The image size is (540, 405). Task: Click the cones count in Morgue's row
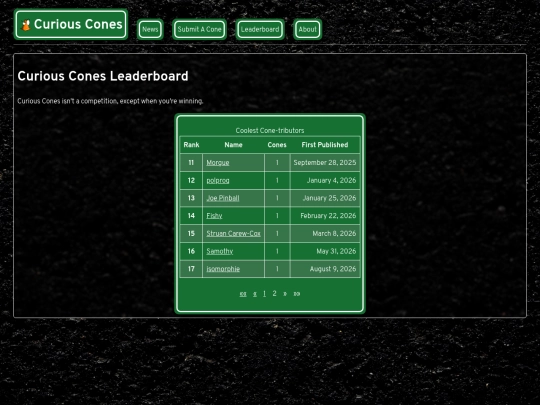pos(277,163)
